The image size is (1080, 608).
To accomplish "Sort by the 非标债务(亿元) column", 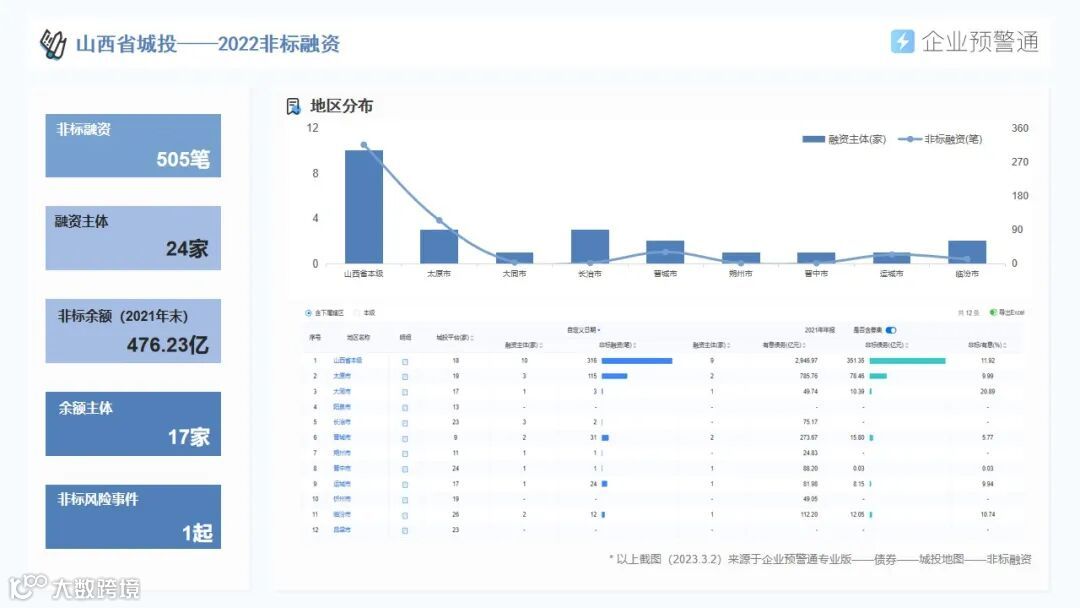I will (x=886, y=345).
